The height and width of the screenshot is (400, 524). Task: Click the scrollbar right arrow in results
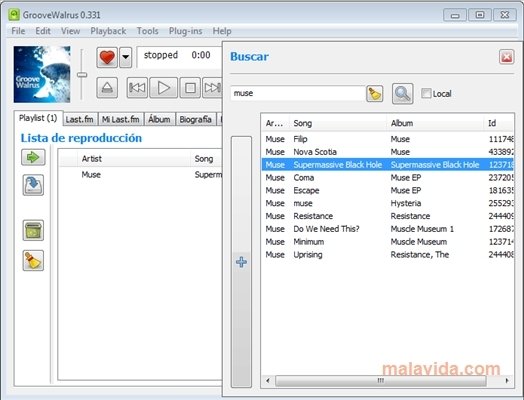coord(507,381)
